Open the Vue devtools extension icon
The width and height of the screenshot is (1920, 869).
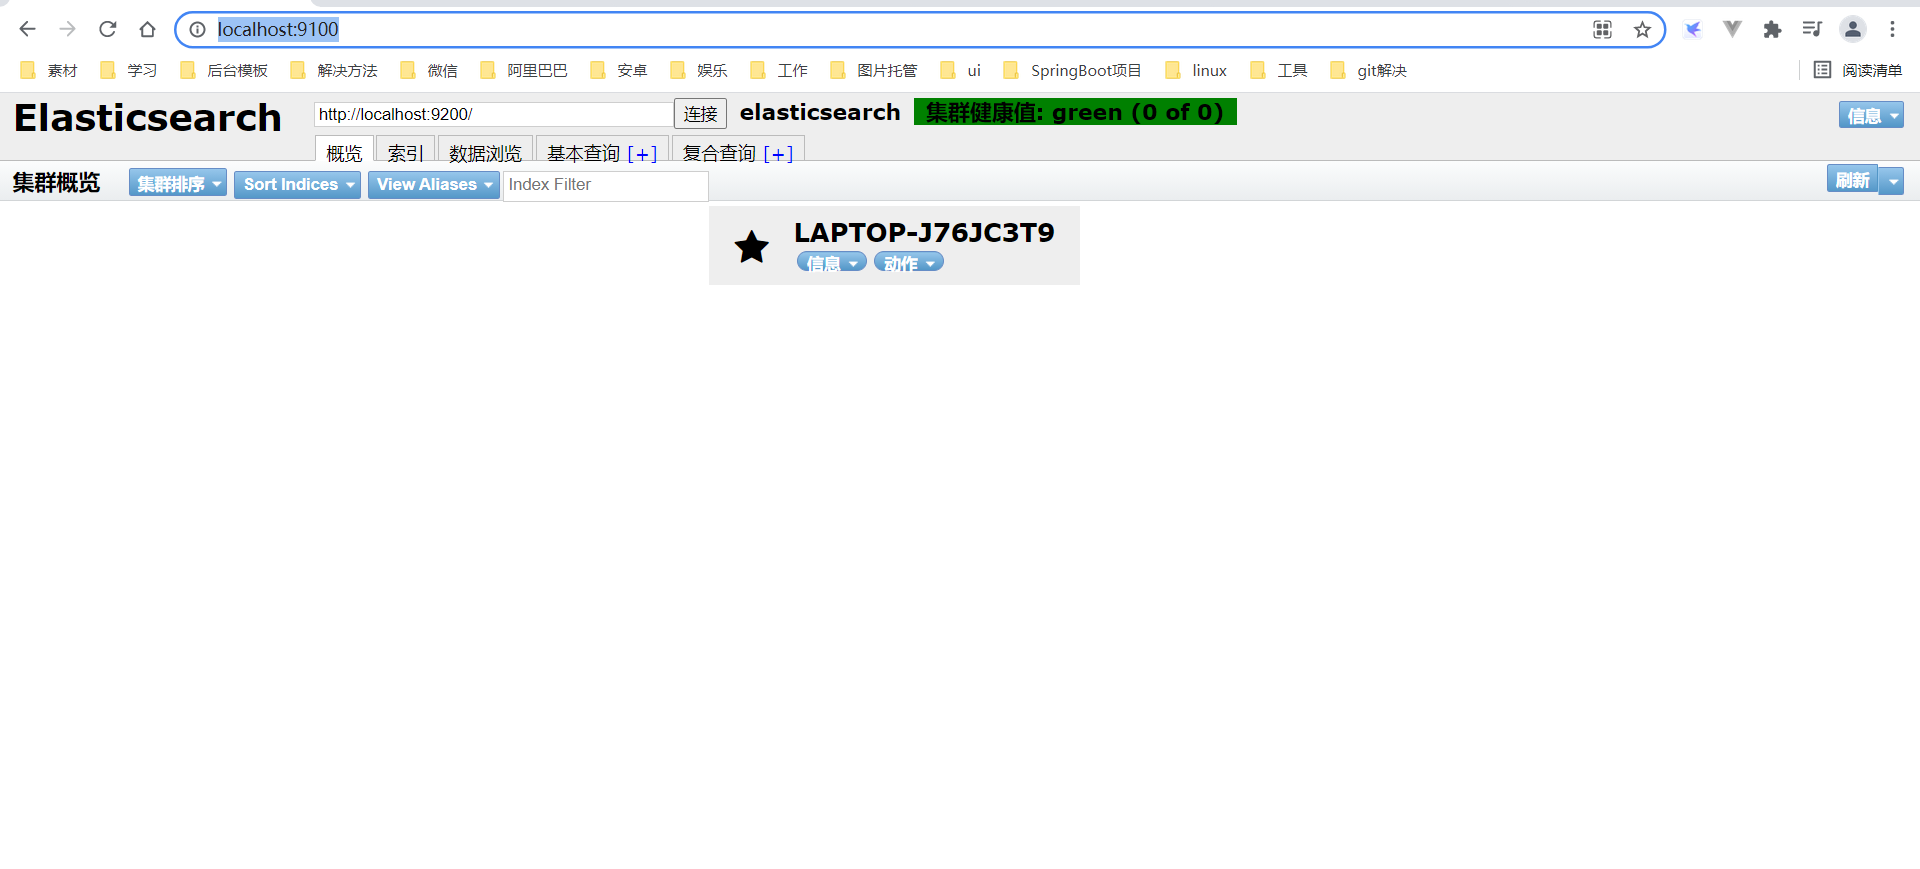pyautogui.click(x=1733, y=29)
